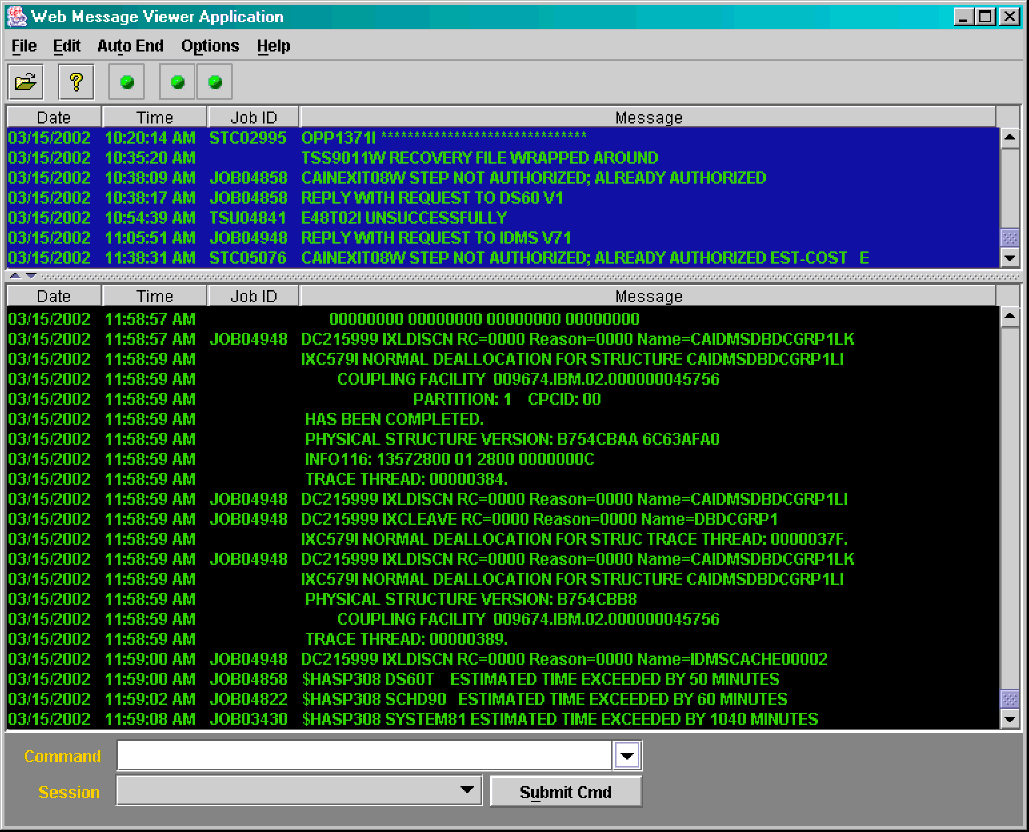Open the Auto End menu

pyautogui.click(x=130, y=46)
